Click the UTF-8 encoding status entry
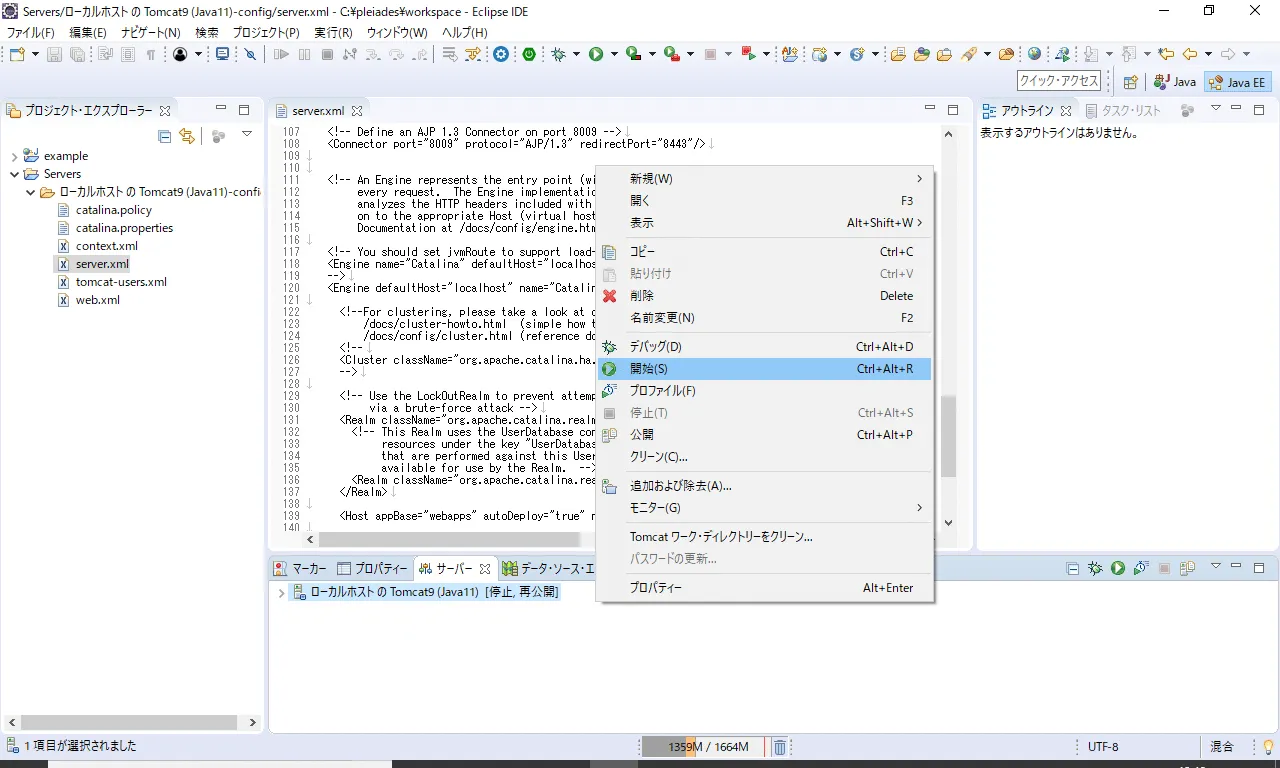Screen dimensions: 1280x768 [x=1103, y=747]
